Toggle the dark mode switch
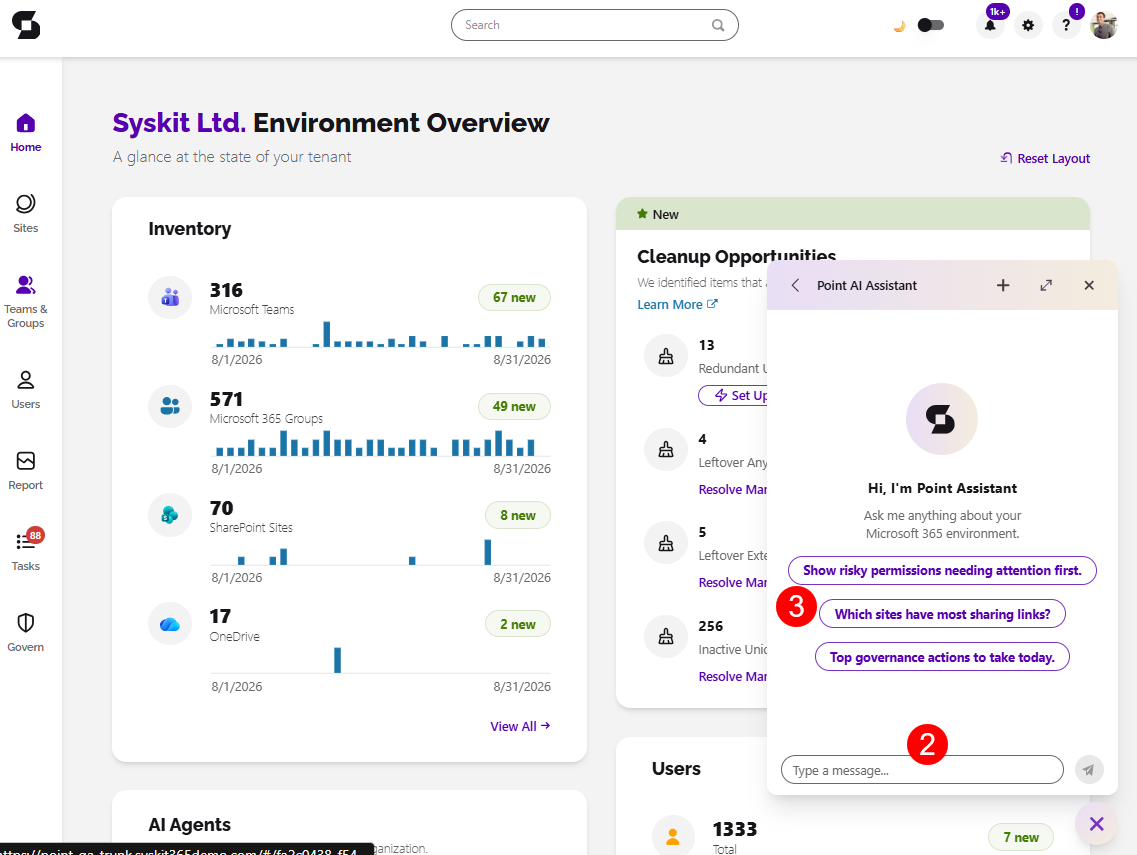 click(x=930, y=25)
